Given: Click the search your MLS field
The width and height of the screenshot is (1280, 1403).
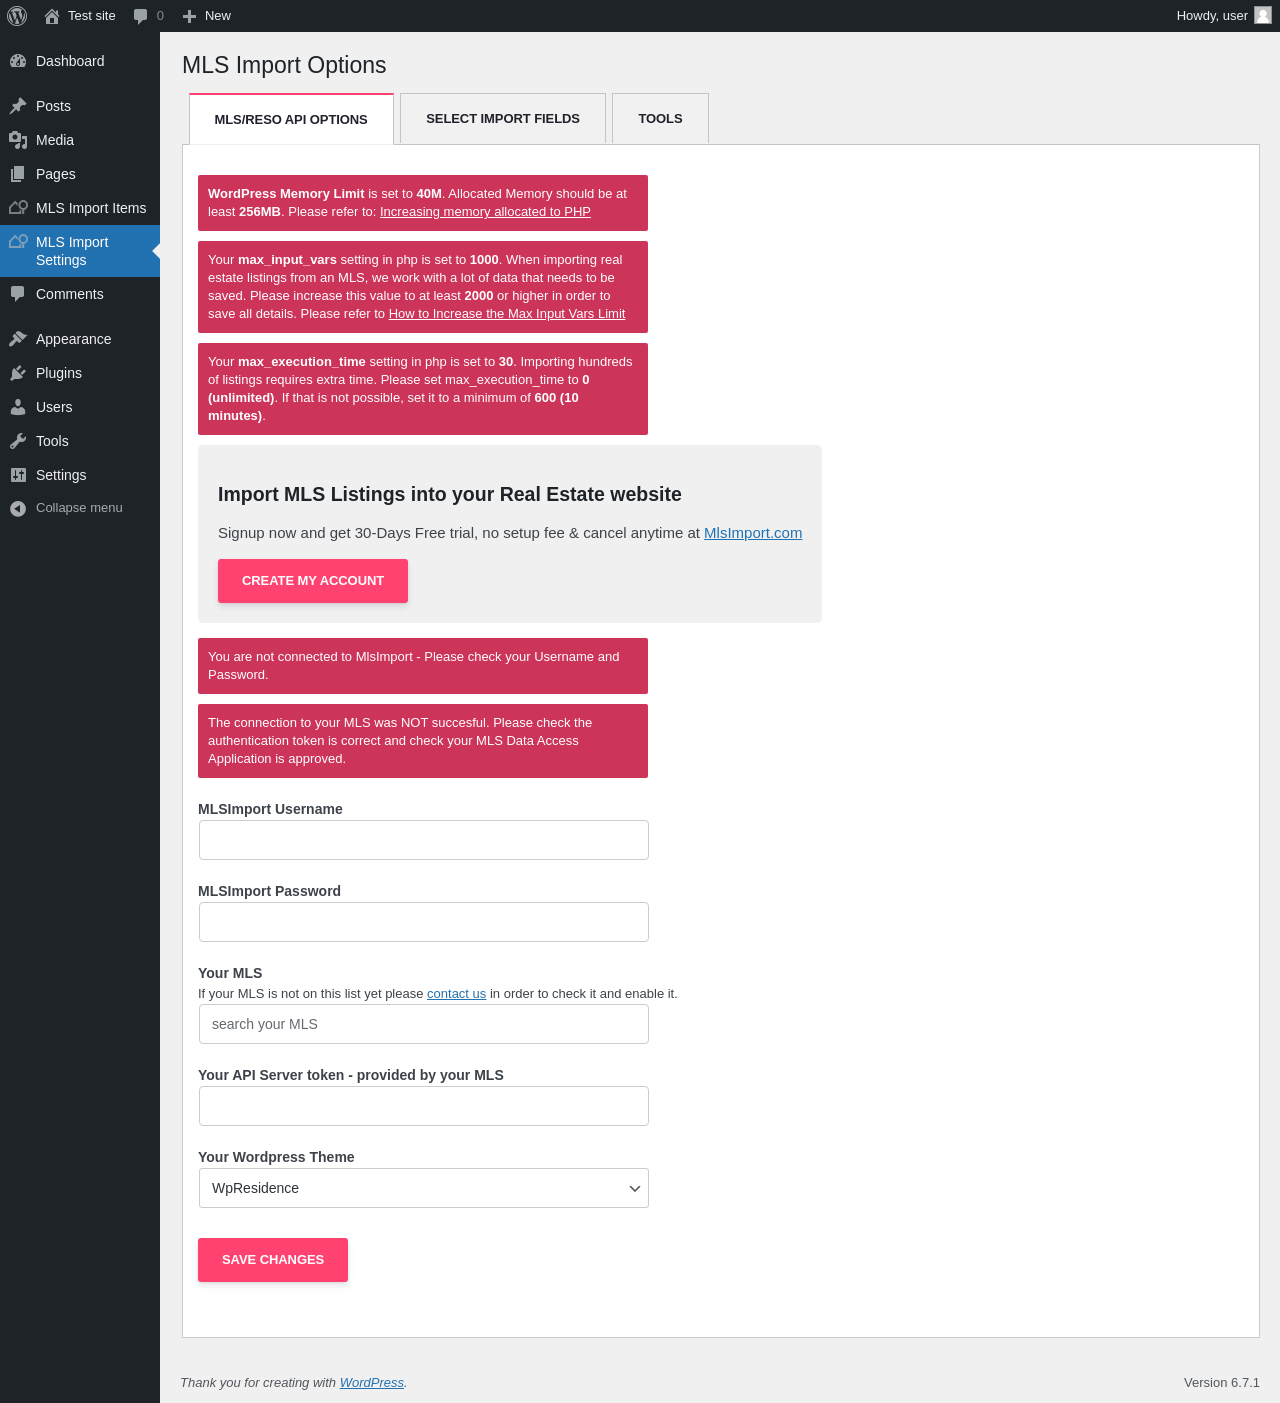Looking at the screenshot, I should (x=424, y=1024).
